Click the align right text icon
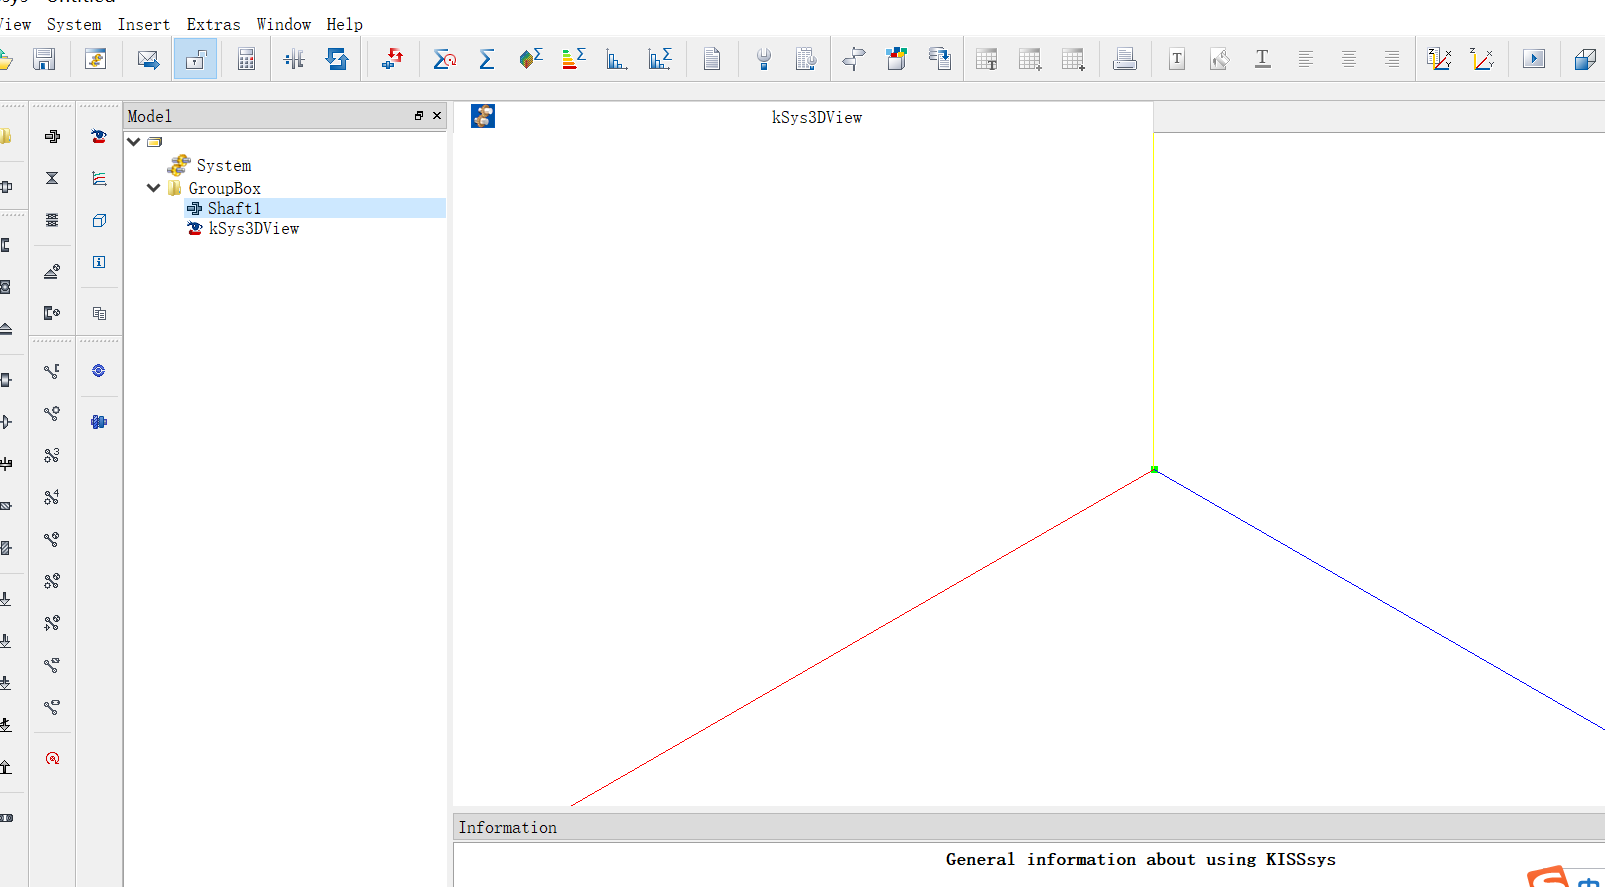Viewport: 1605px width, 887px height. click(1392, 59)
